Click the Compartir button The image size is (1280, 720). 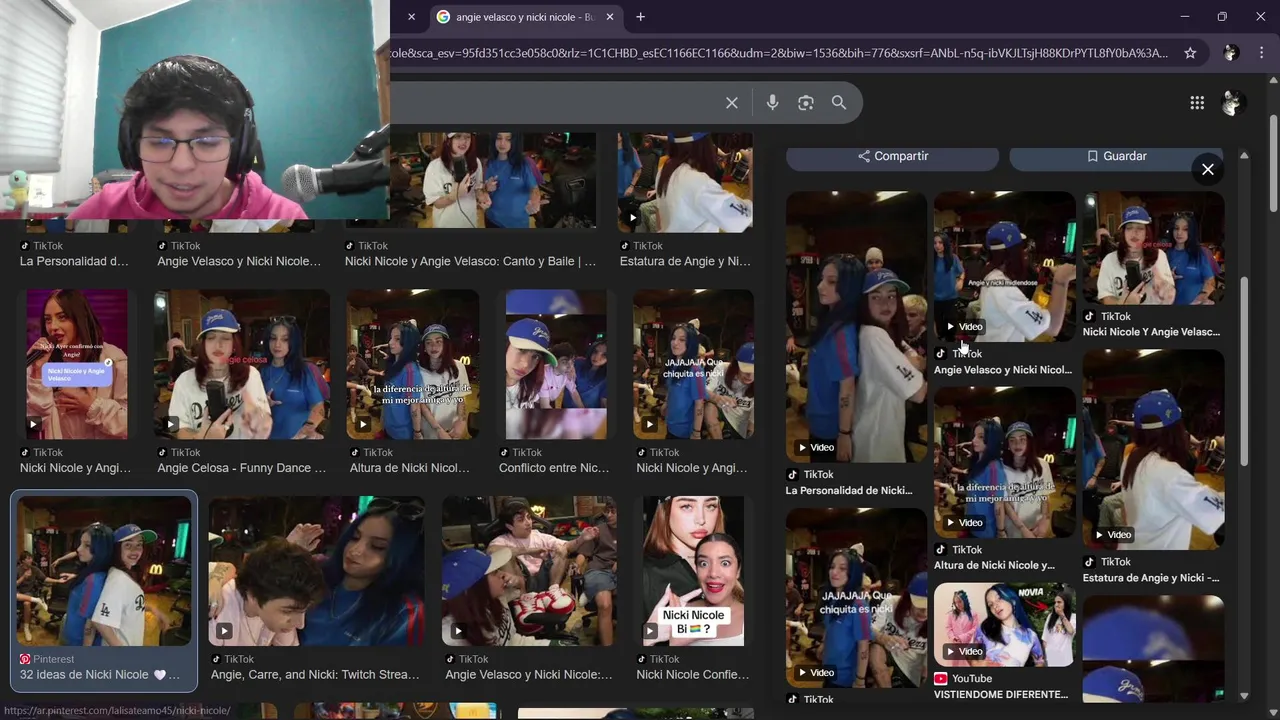point(893,156)
